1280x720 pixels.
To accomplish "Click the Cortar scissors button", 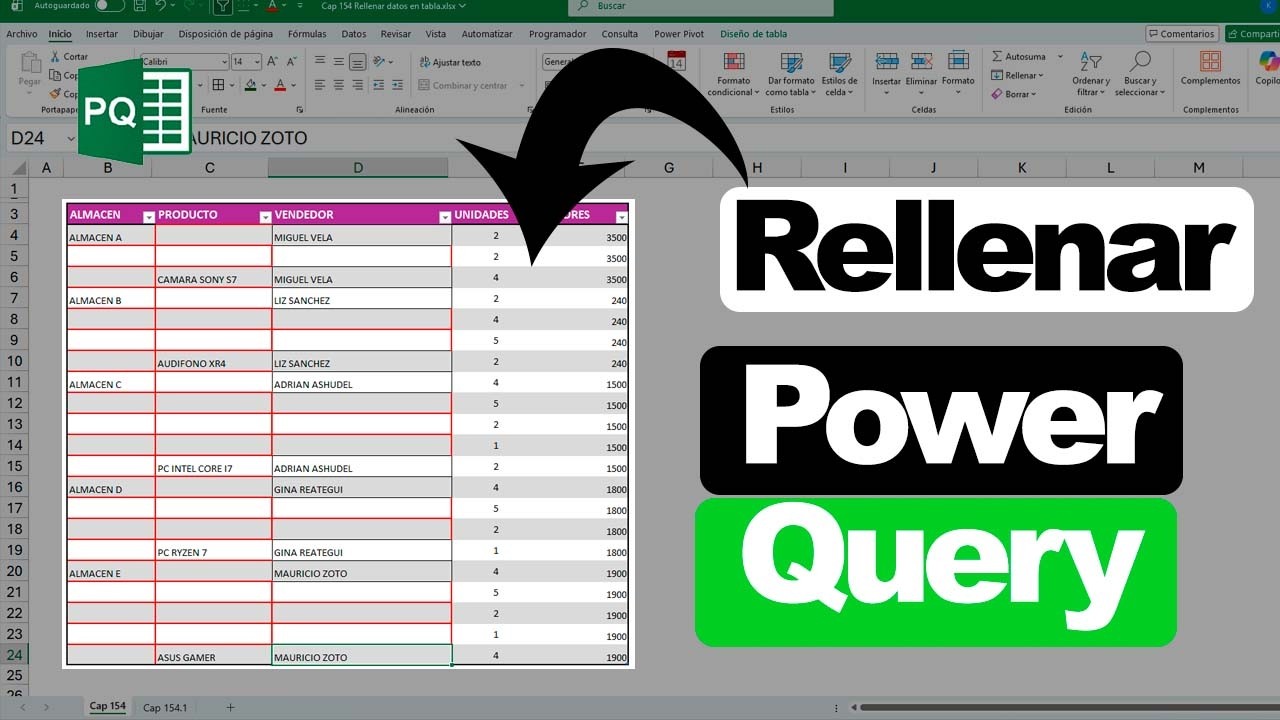I will 69,57.
